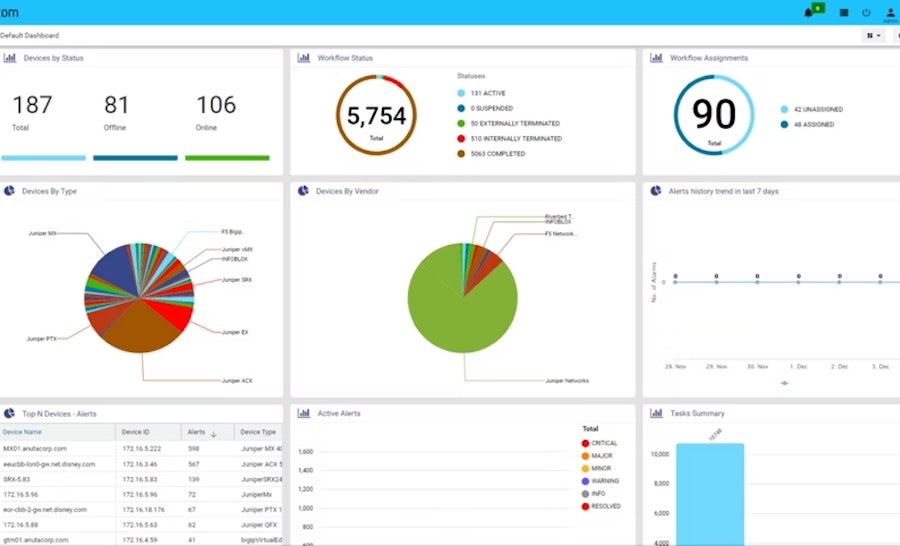This screenshot has width=900, height=546.
Task: Click the grid menu icon in header
Action: [x=844, y=12]
